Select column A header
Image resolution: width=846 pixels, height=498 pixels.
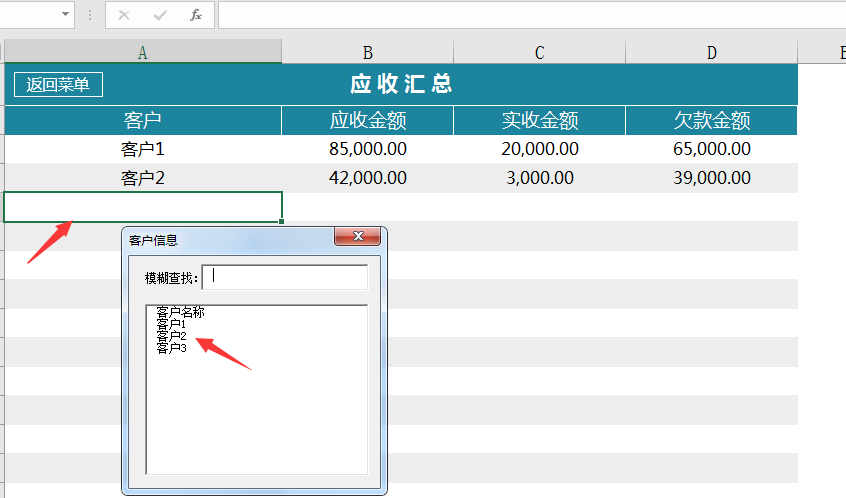[x=143, y=52]
